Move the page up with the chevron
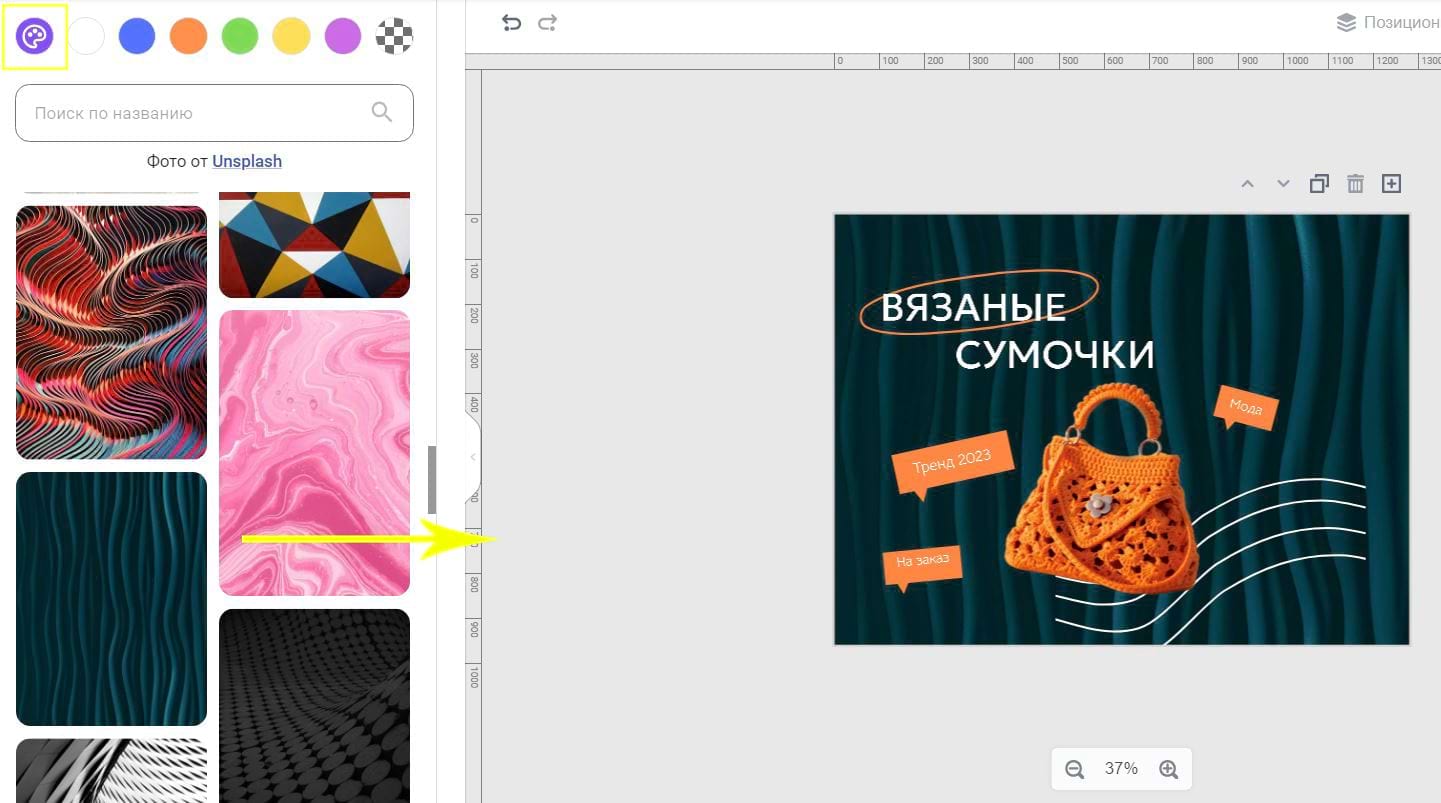This screenshot has height=803, width=1441. tap(1247, 184)
